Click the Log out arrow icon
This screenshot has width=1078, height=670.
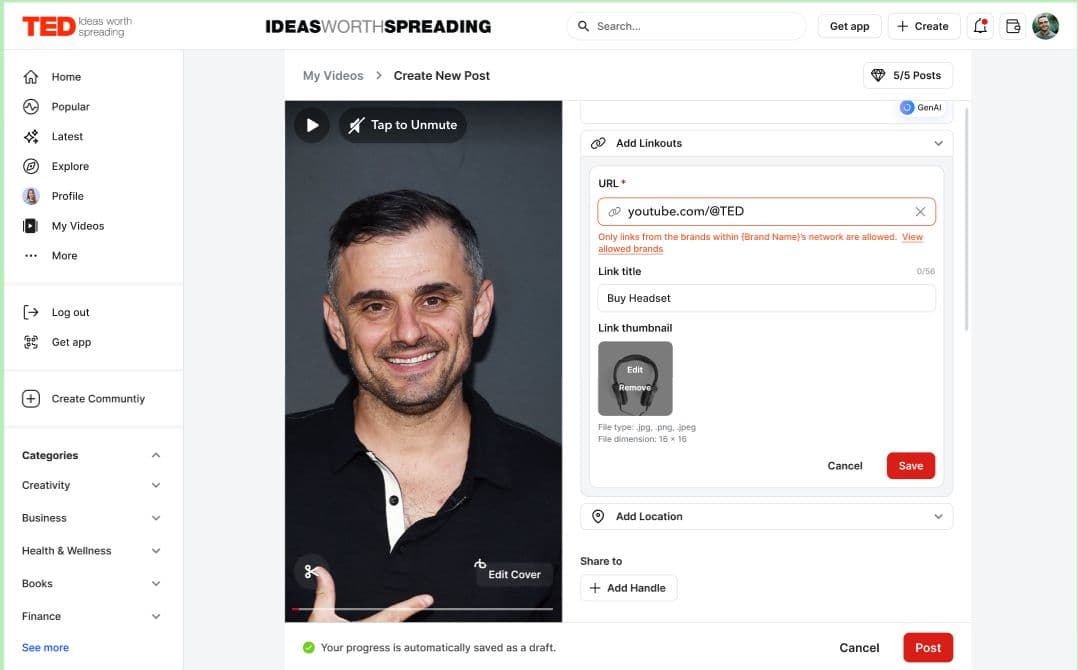[x=31, y=312]
